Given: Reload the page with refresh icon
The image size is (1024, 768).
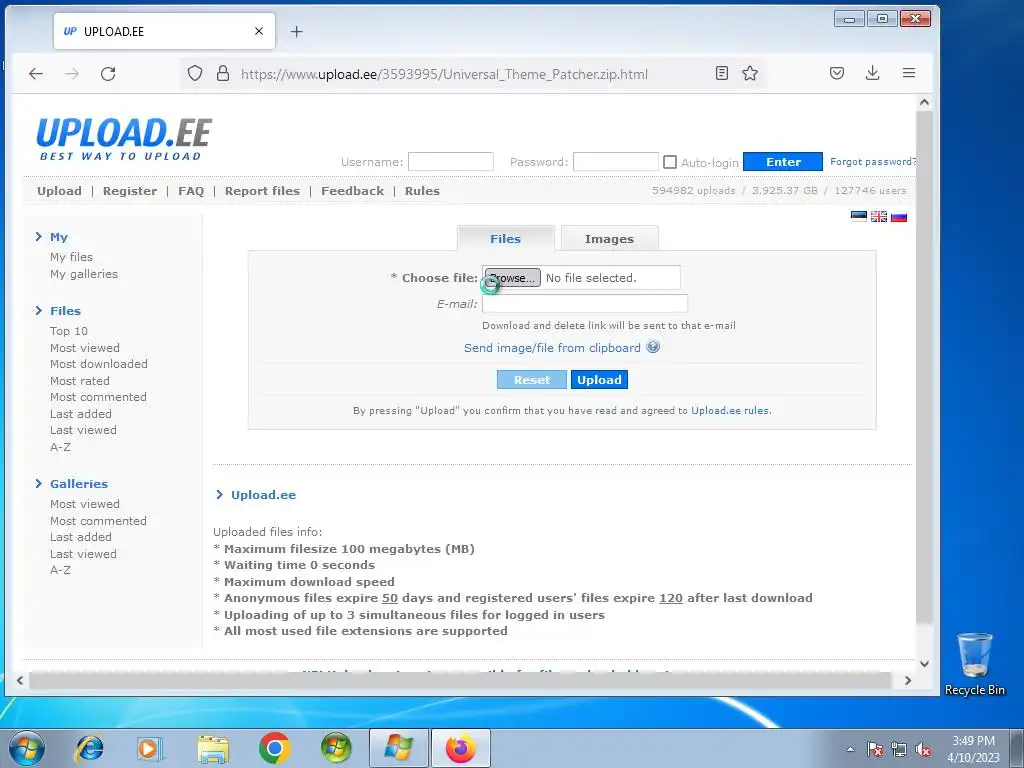Looking at the screenshot, I should coord(108,74).
